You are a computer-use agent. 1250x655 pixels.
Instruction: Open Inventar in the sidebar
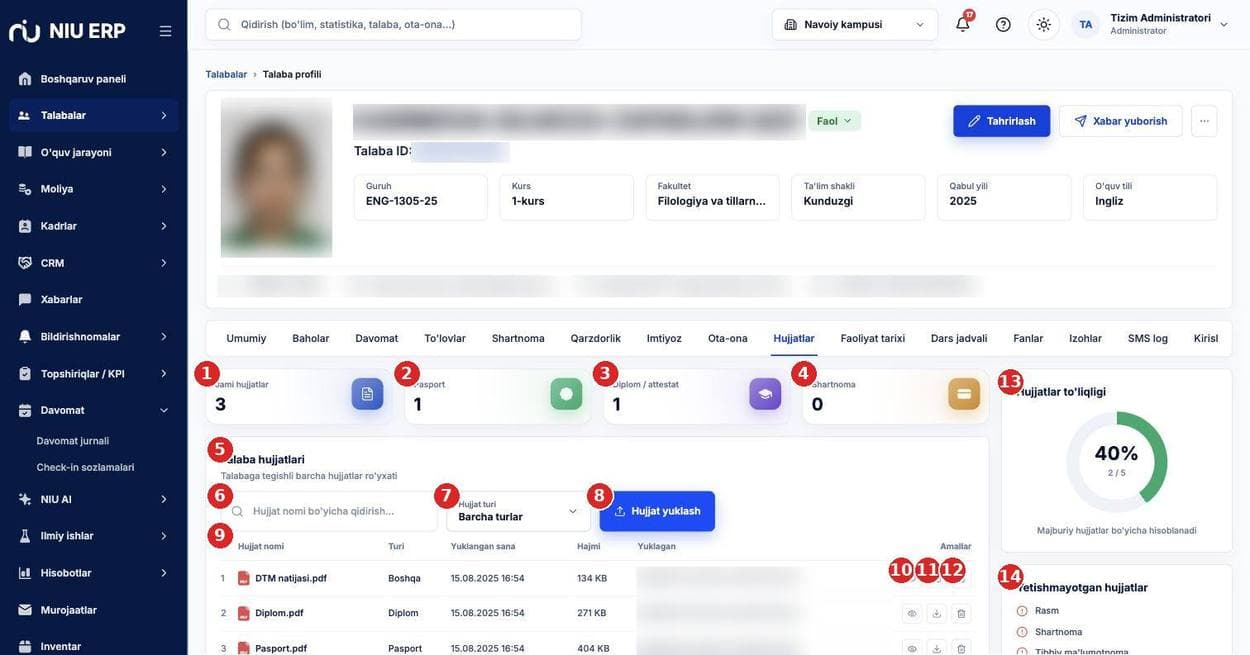pyautogui.click(x=94, y=646)
